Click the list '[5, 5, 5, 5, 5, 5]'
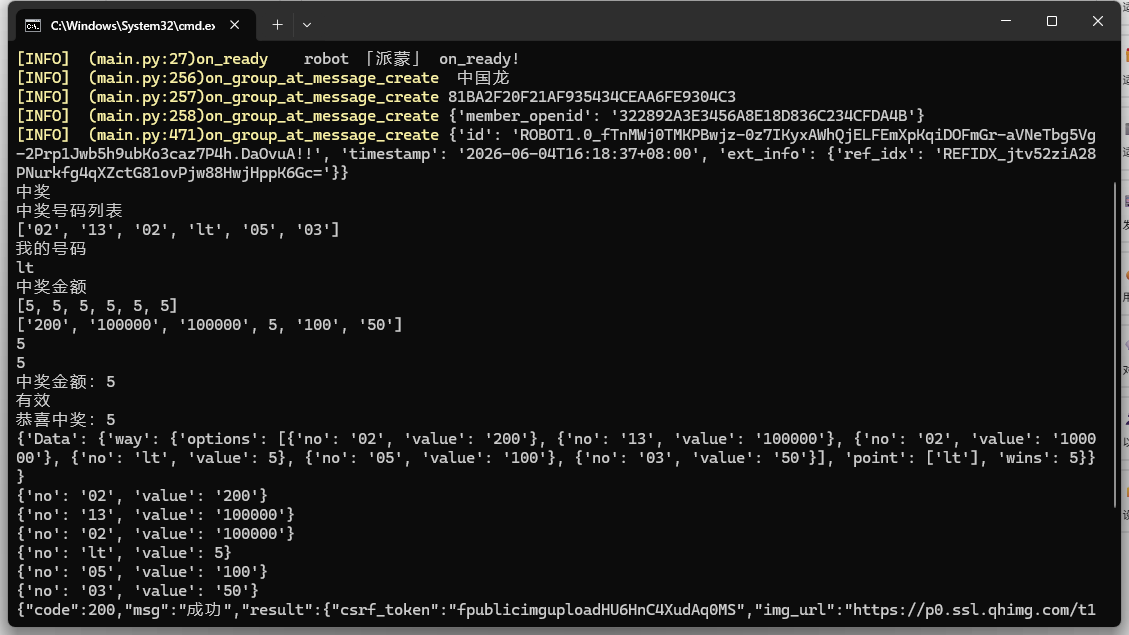The width and height of the screenshot is (1129, 635). [97, 306]
